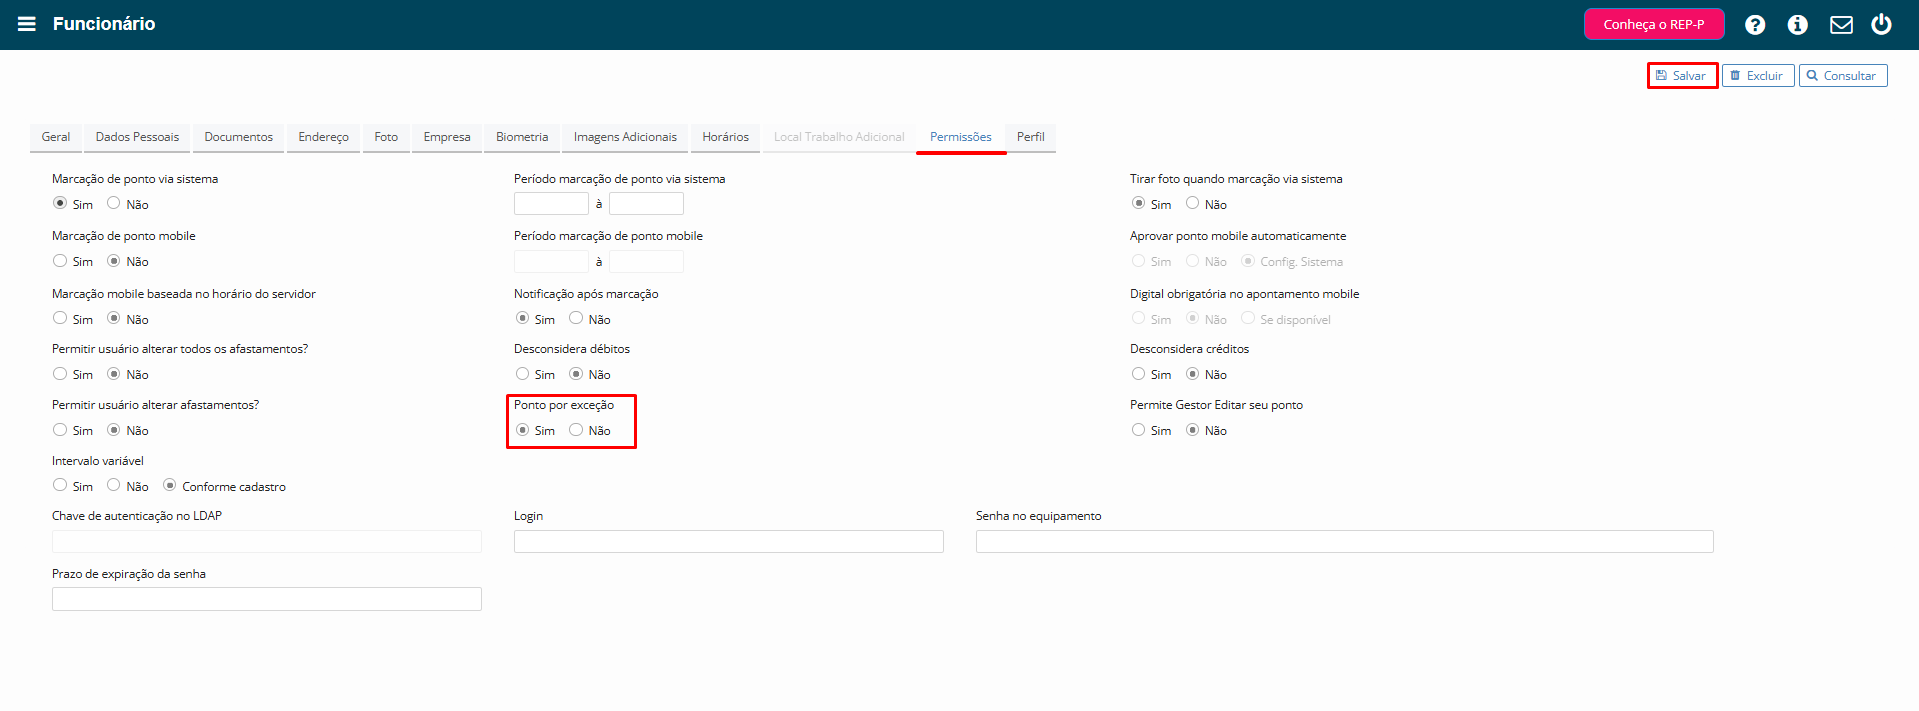Select Não for Desconsidera créditos
Image resolution: width=1919 pixels, height=711 pixels.
(x=1192, y=374)
